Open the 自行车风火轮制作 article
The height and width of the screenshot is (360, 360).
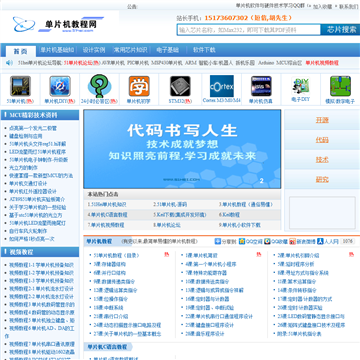click(x=28, y=231)
